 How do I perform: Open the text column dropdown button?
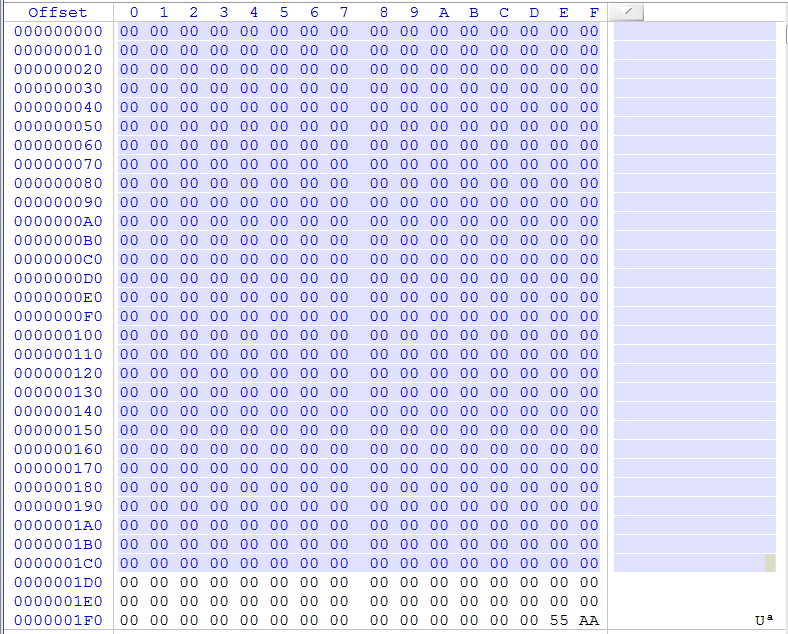point(627,12)
